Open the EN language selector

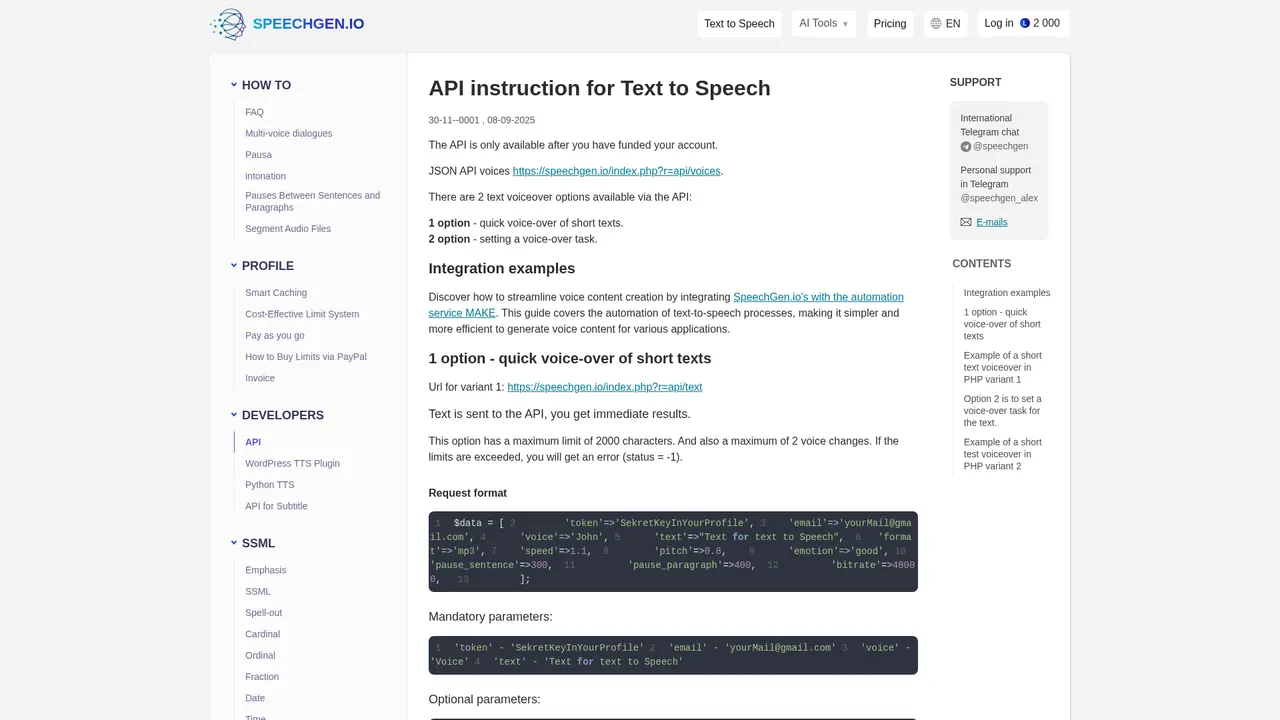[945, 23]
